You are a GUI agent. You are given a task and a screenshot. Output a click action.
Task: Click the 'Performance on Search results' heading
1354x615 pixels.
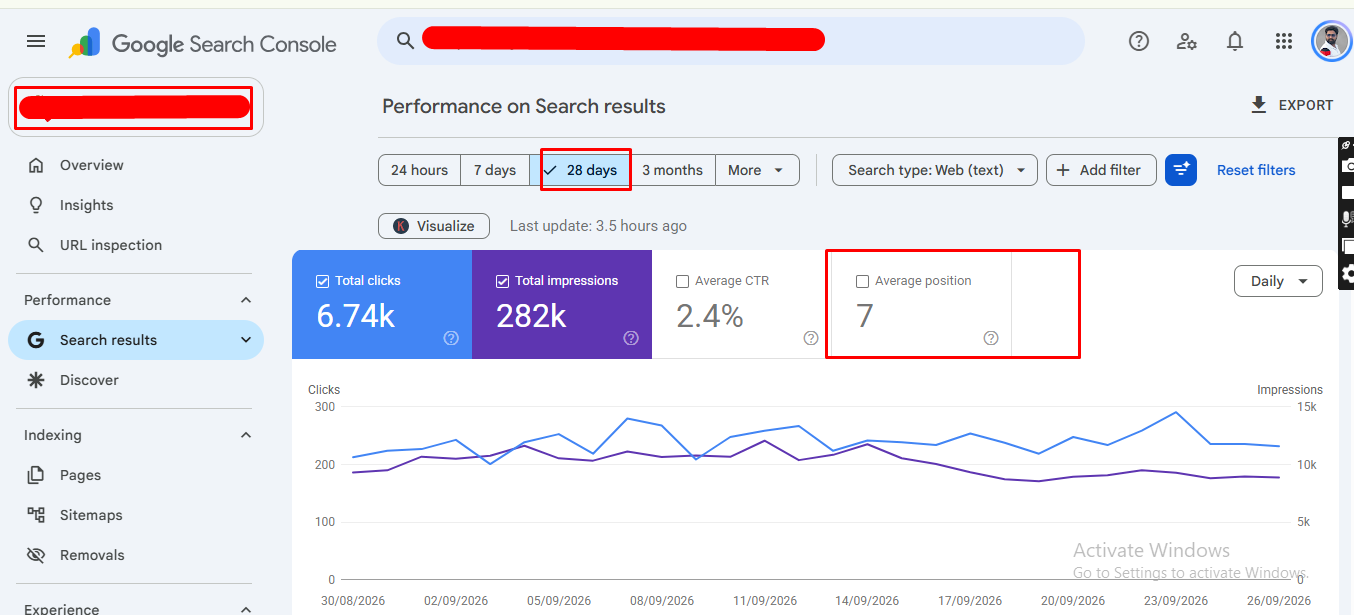click(x=524, y=106)
